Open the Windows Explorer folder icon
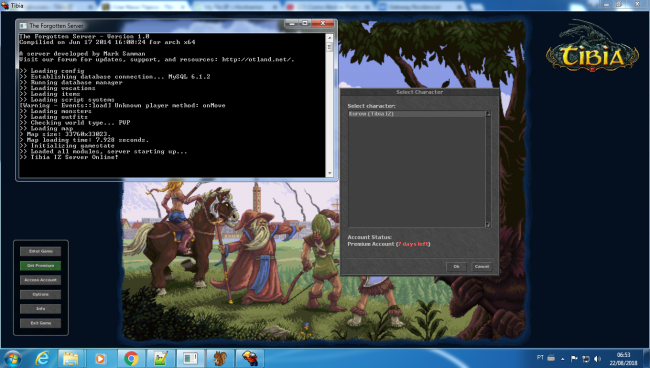Screen dimensions: 650x368 point(70,358)
